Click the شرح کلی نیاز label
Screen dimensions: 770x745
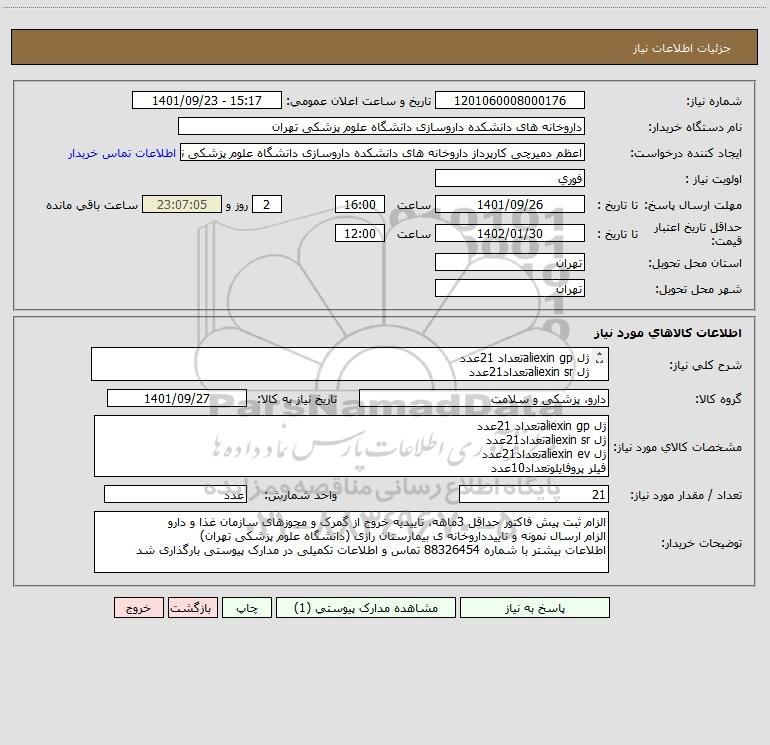(x=706, y=365)
